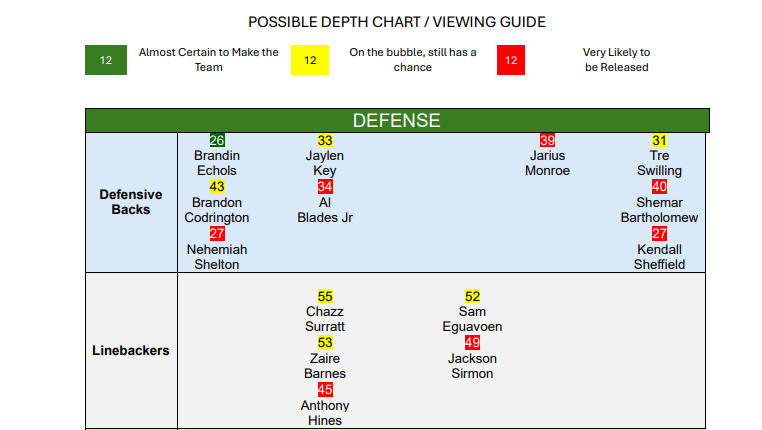Click yellow number 52 above Sam Eguavoen
Screen dimensions: 762x430
[x=472, y=296]
